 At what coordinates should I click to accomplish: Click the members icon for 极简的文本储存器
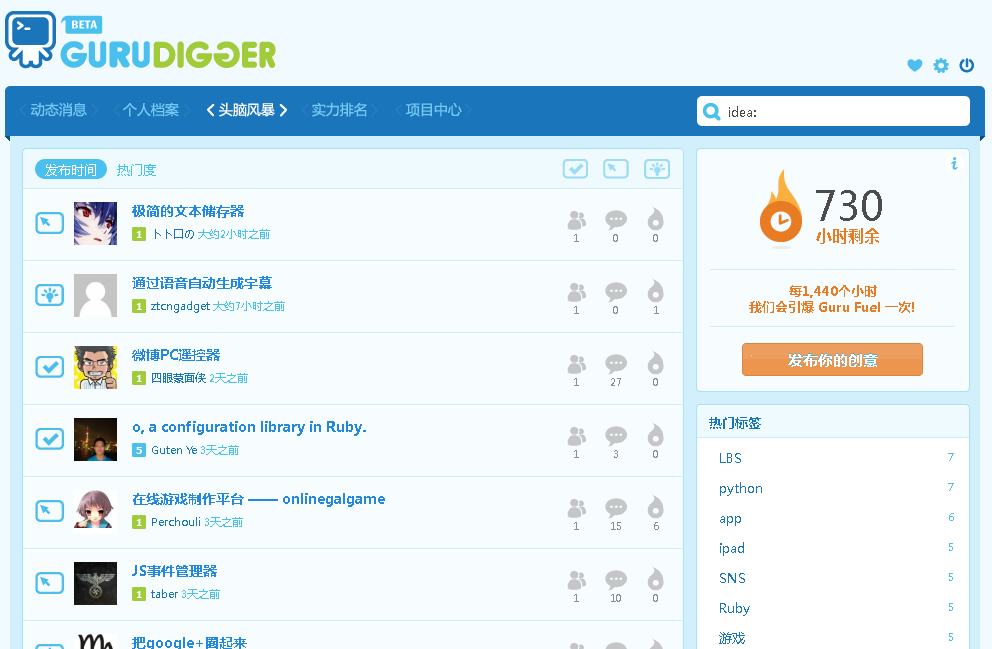click(x=576, y=220)
